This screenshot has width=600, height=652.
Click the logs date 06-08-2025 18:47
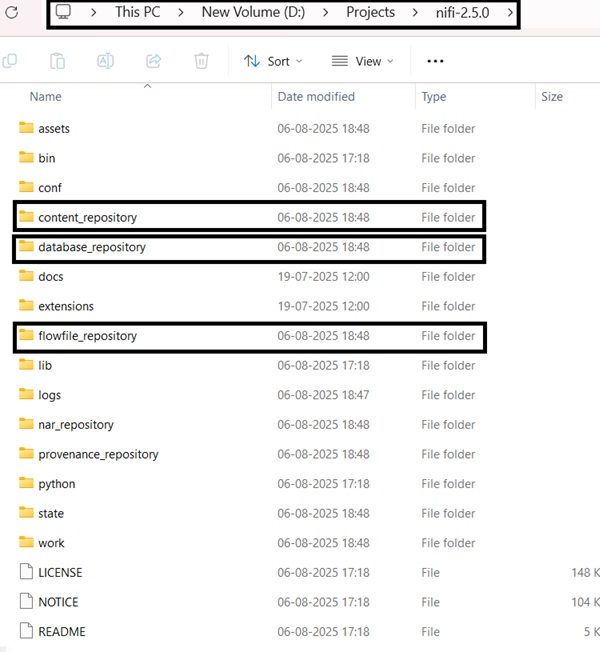pos(323,395)
